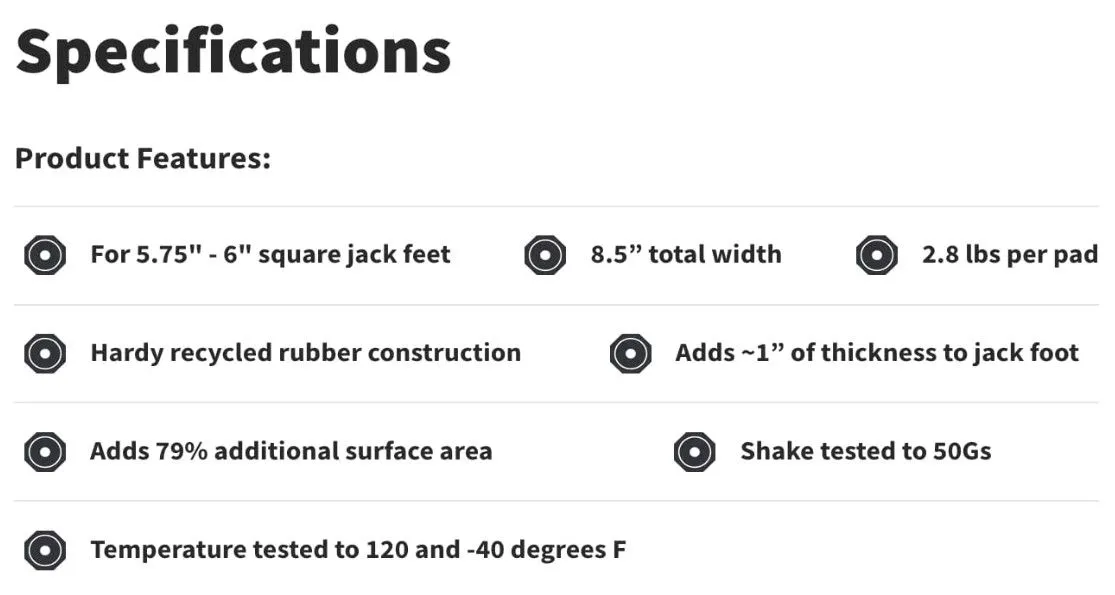1115x595 pixels.
Task: Select the text 'For 5.75" - 6" square jack feet'
Action: coord(270,255)
